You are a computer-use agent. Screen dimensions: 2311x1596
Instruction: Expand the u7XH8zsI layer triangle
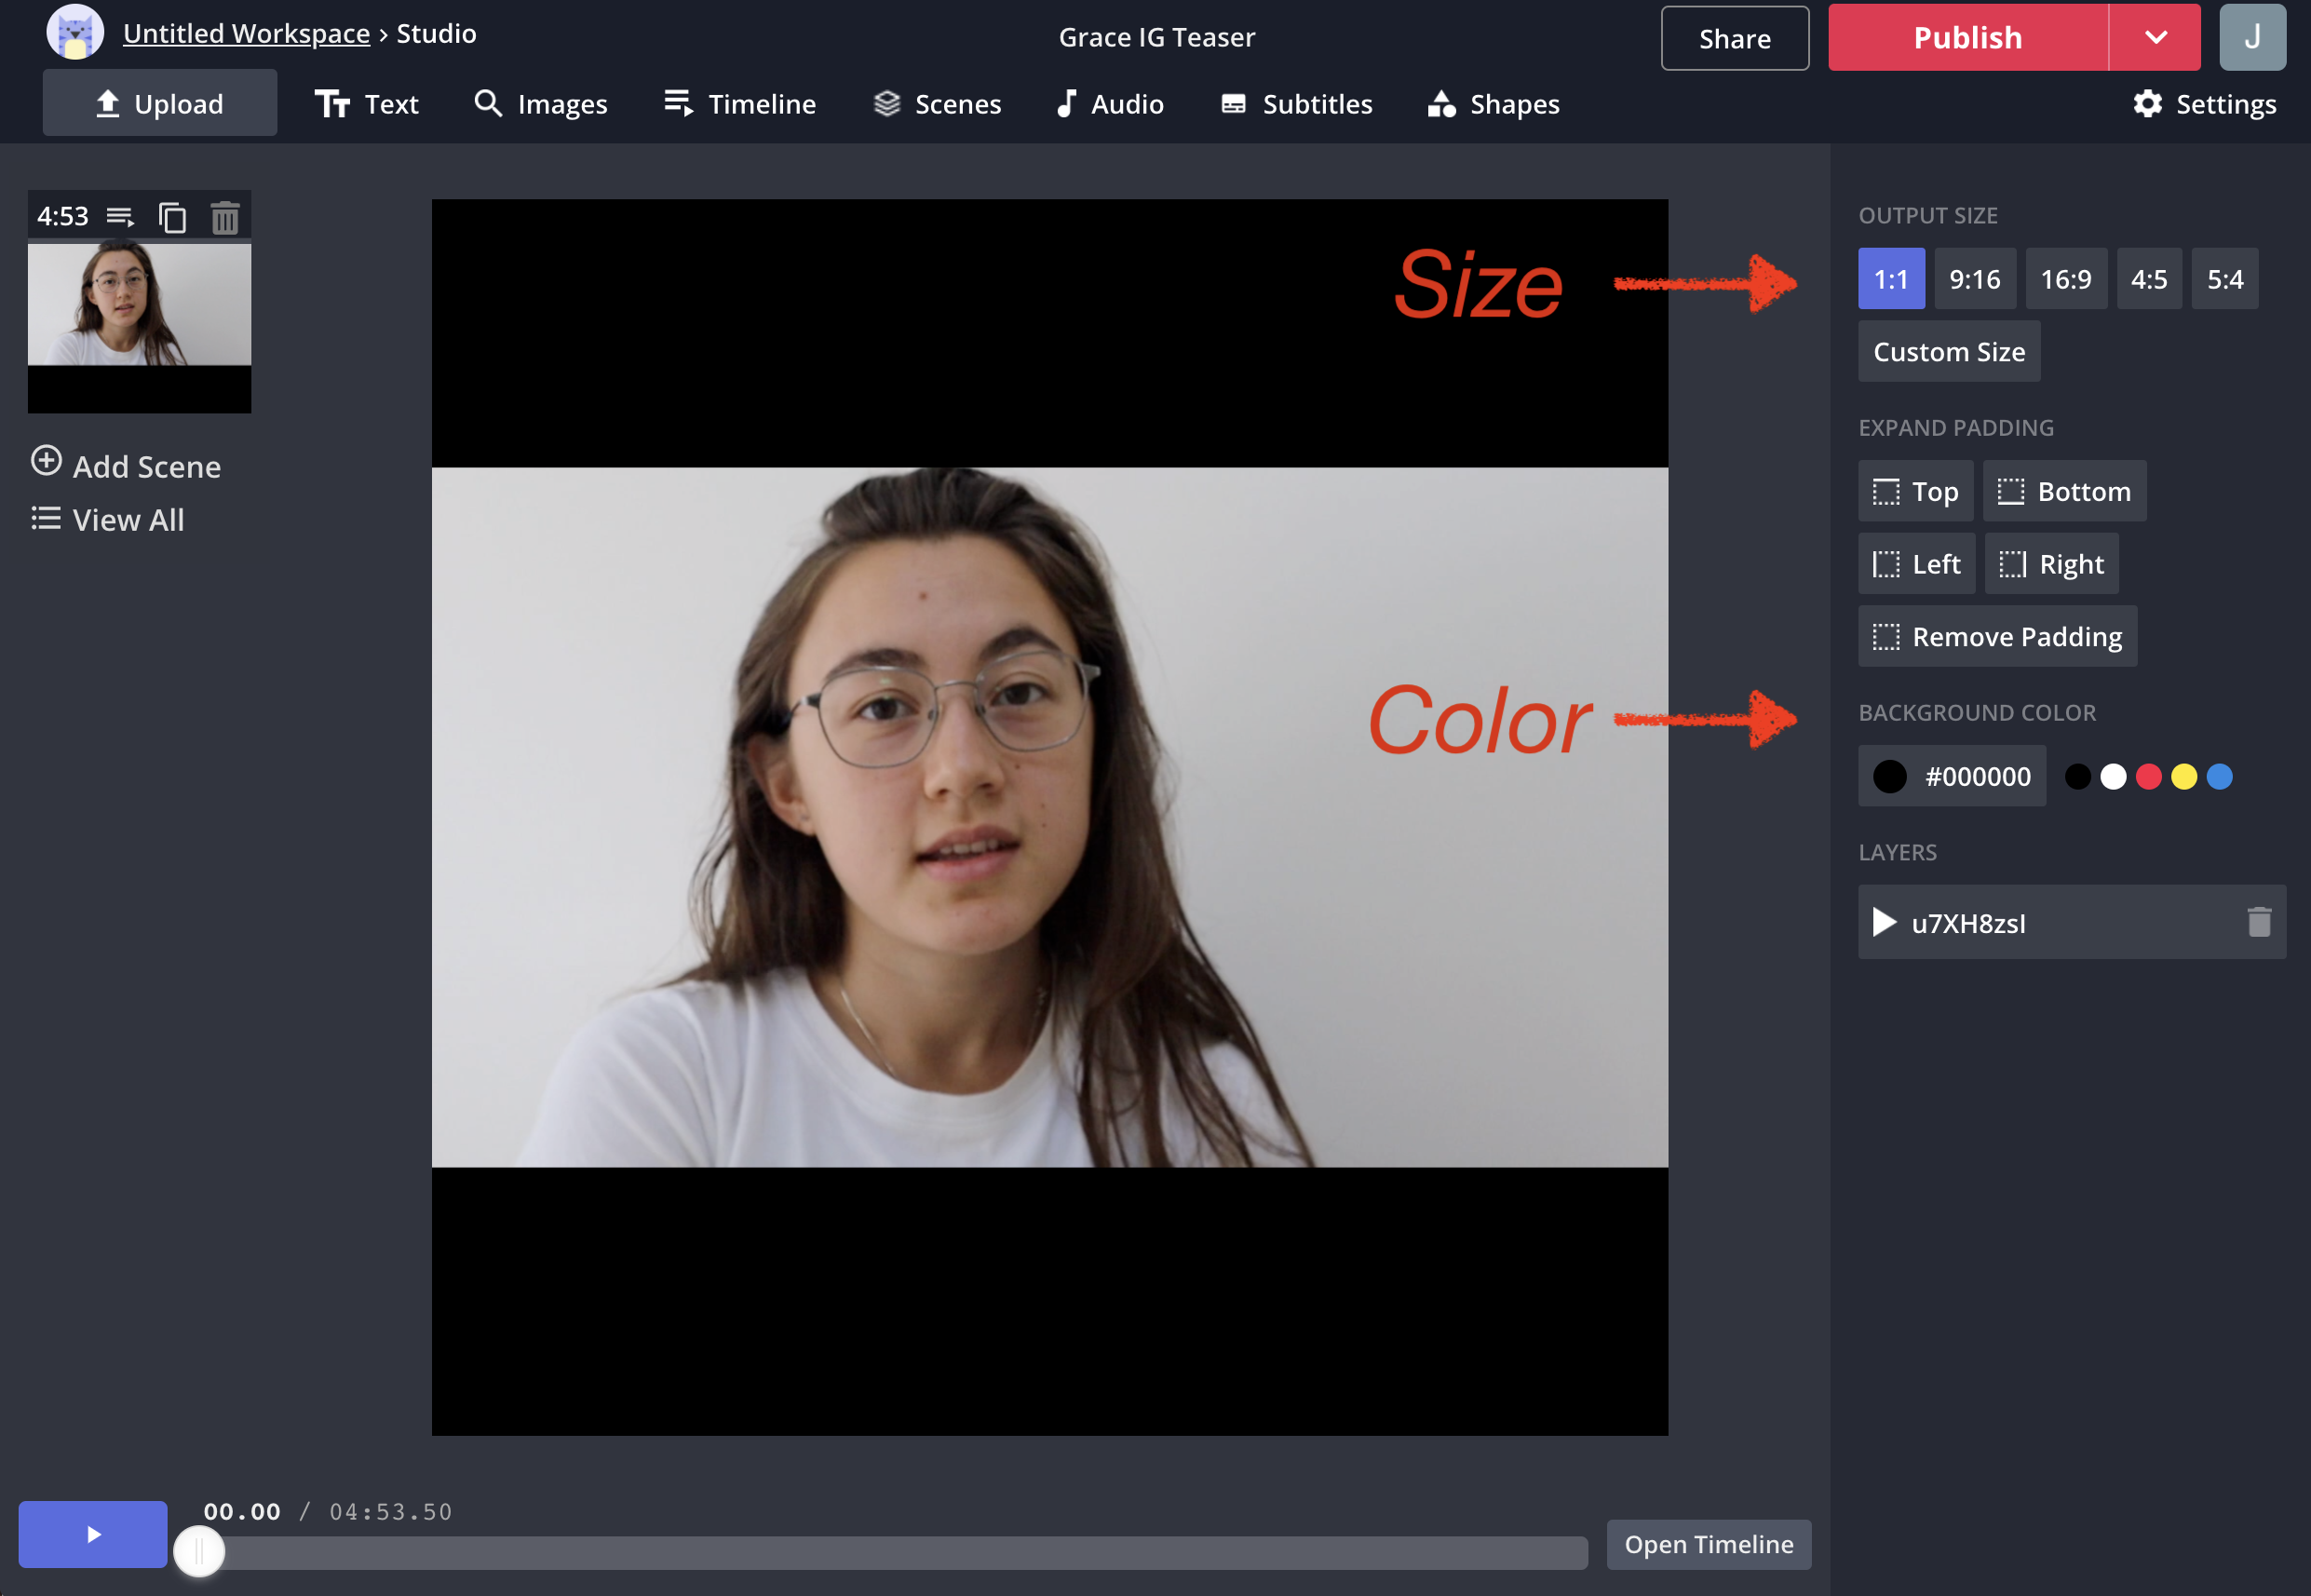[1884, 922]
